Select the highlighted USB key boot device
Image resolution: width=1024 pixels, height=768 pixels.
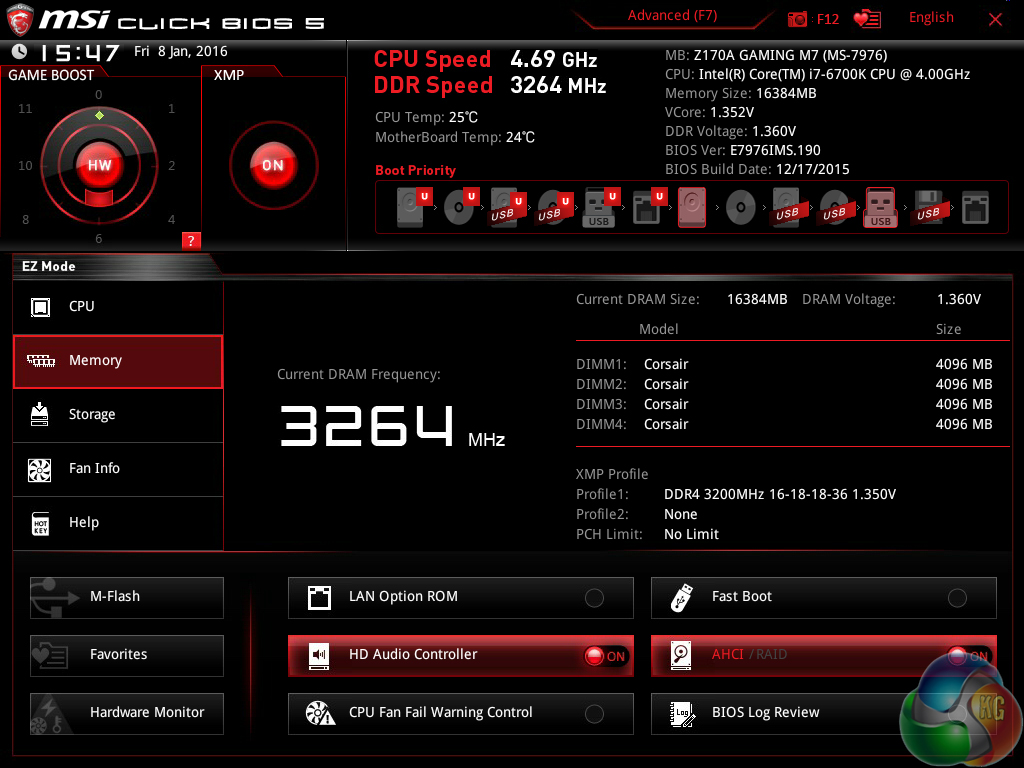coord(880,207)
